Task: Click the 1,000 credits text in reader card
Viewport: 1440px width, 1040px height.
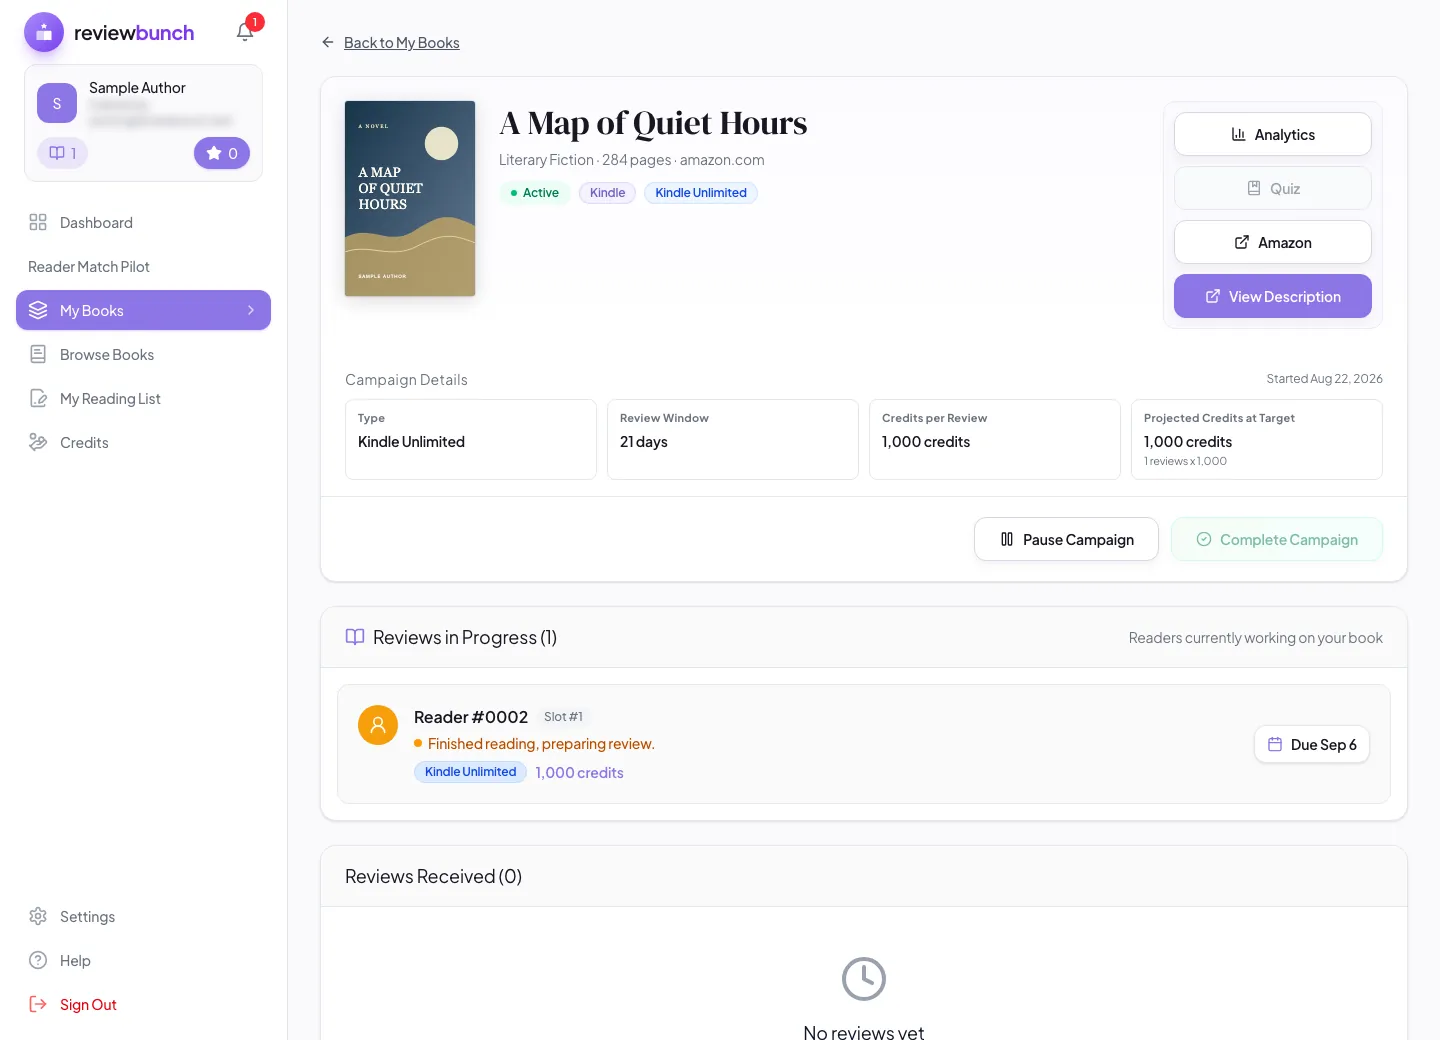Action: pyautogui.click(x=579, y=772)
